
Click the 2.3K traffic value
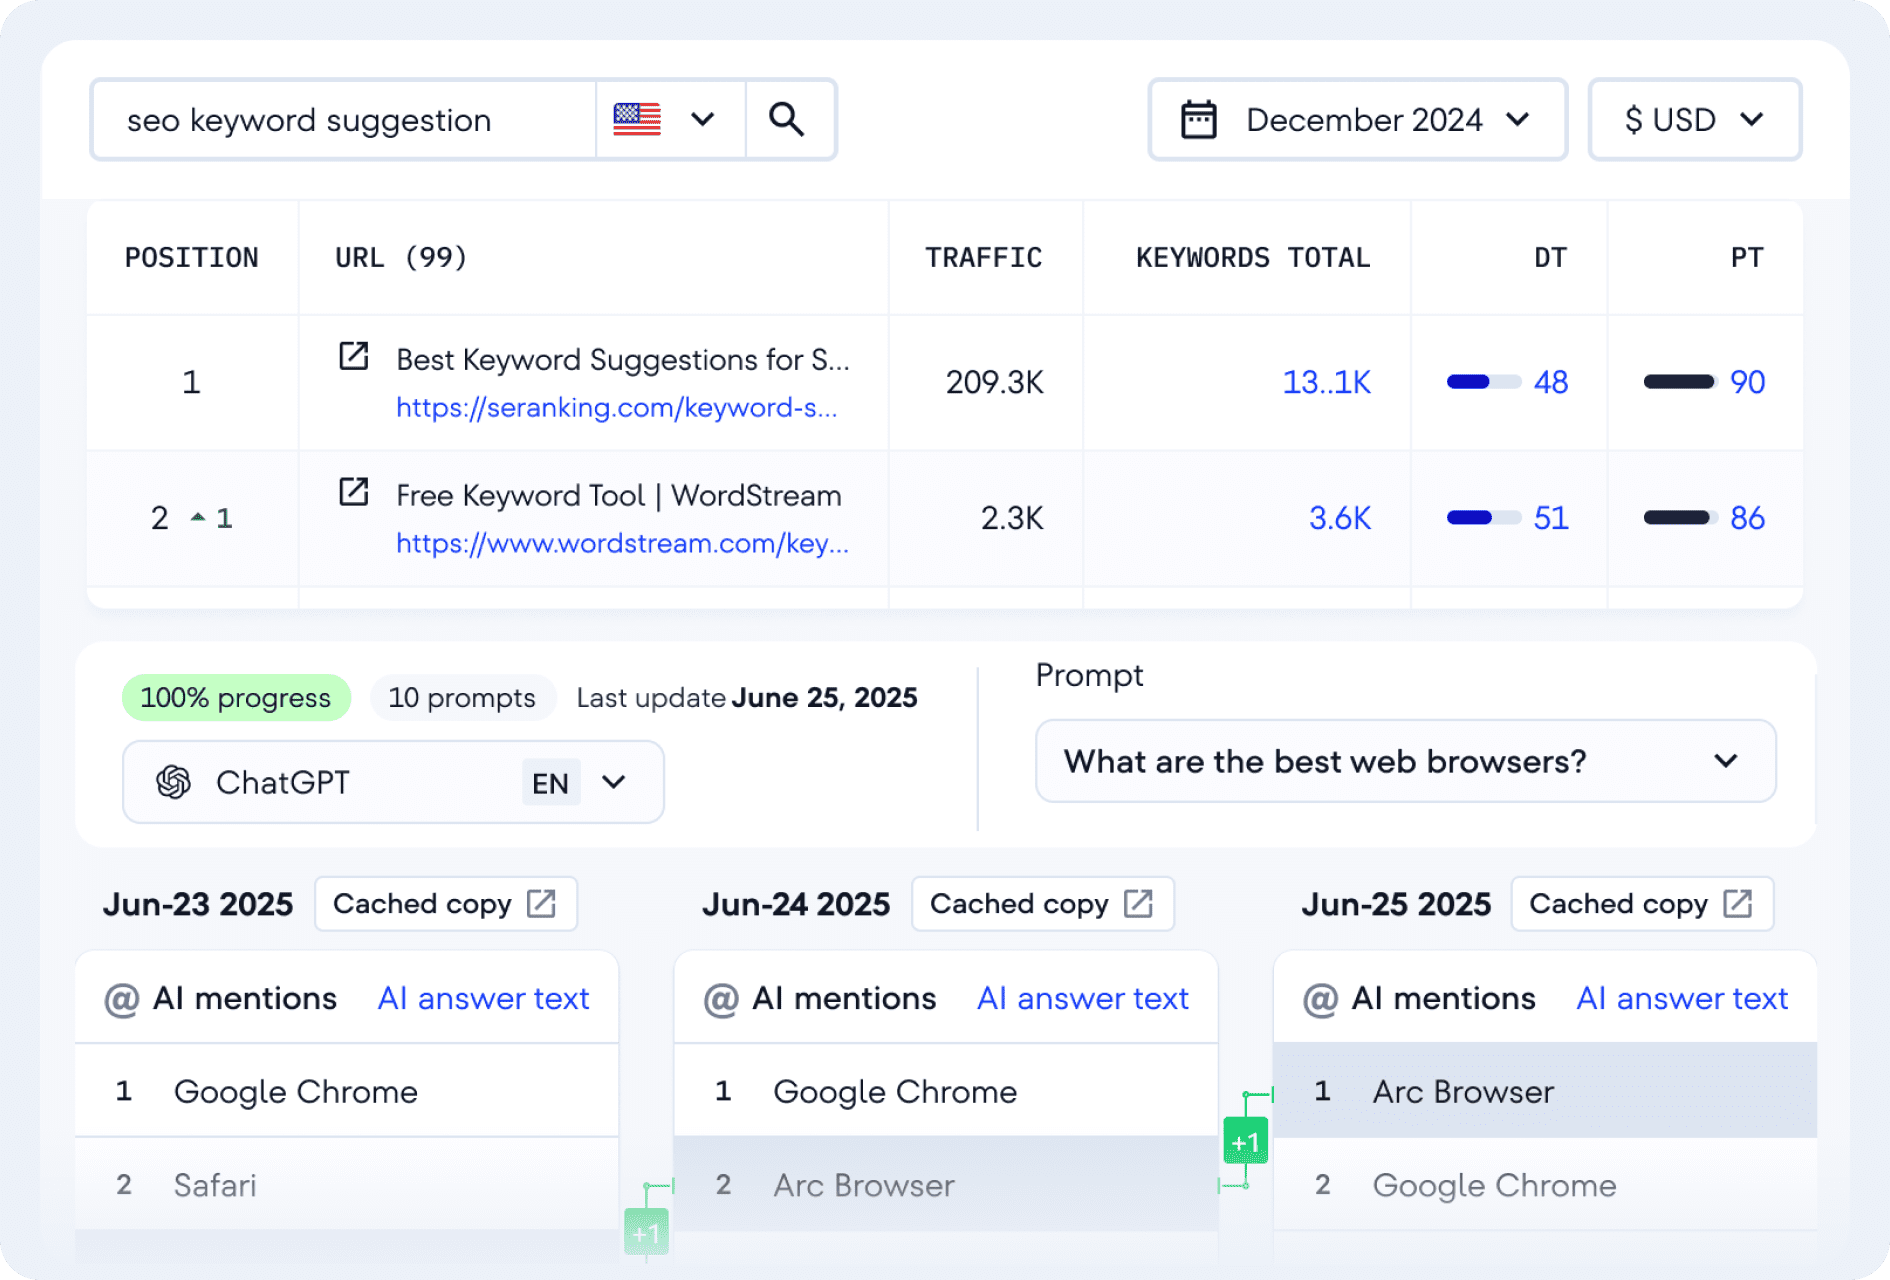click(1012, 518)
